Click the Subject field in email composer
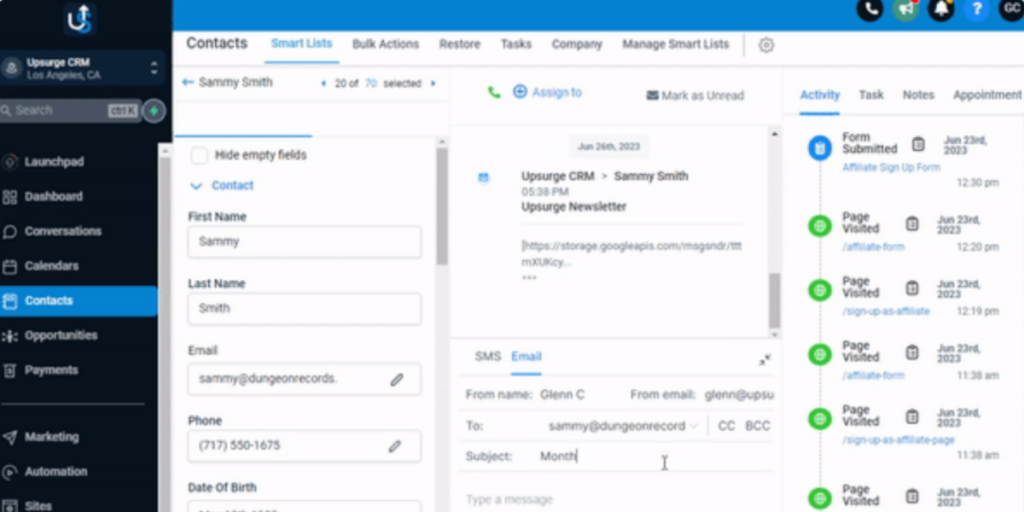This screenshot has height=512, width=1024. (x=656, y=456)
